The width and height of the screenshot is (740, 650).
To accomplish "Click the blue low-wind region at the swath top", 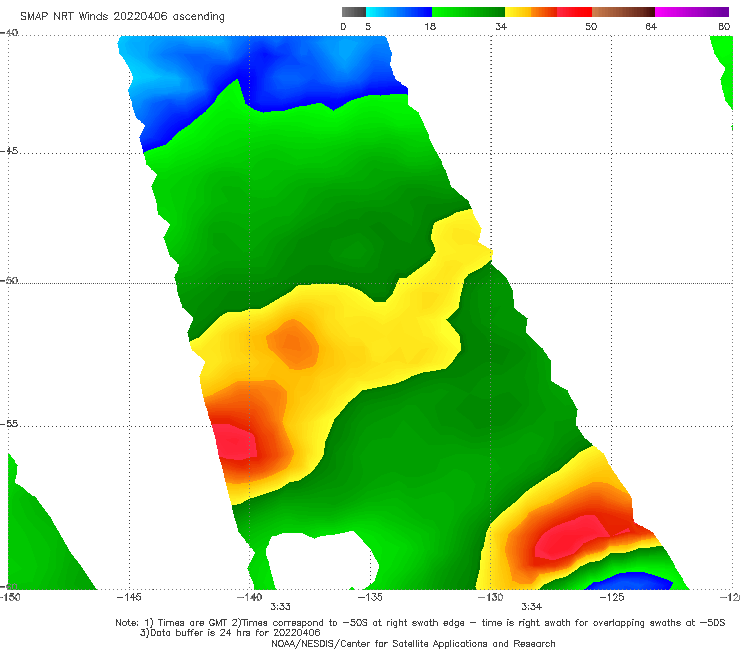I will [264, 71].
